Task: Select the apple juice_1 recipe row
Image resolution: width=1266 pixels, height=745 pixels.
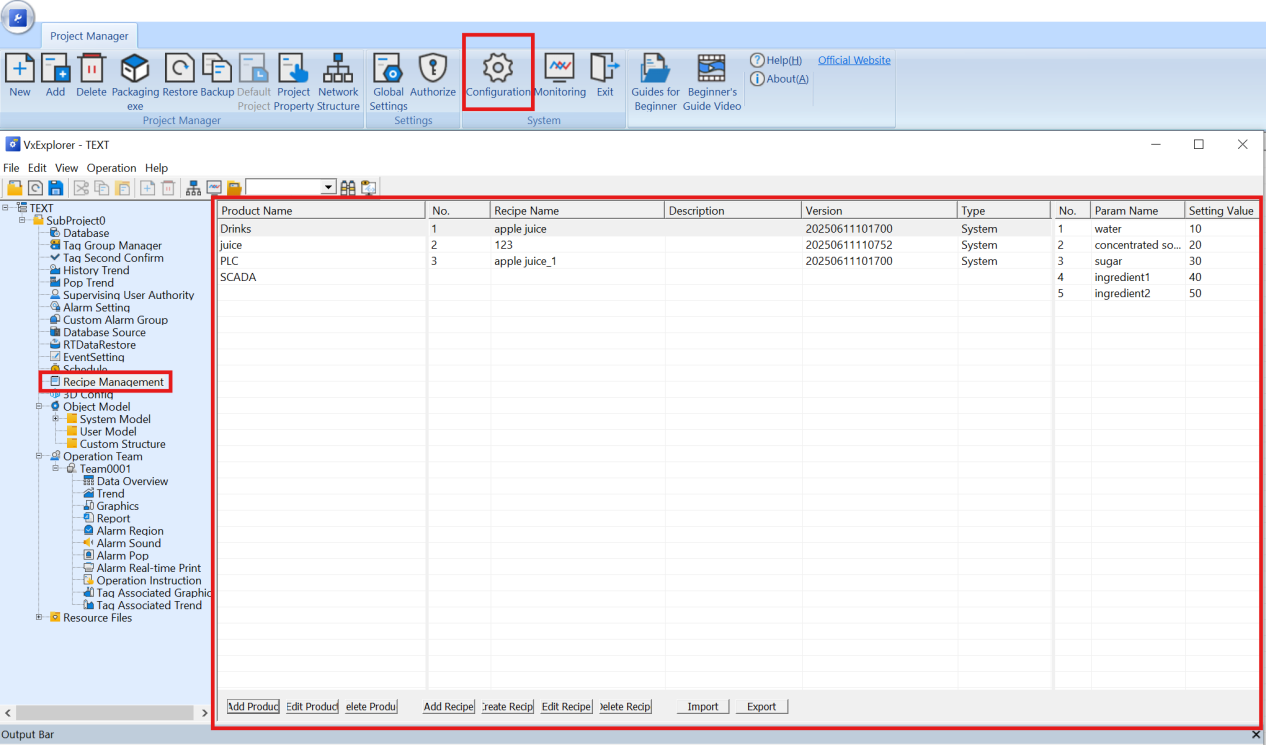Action: [x=740, y=261]
